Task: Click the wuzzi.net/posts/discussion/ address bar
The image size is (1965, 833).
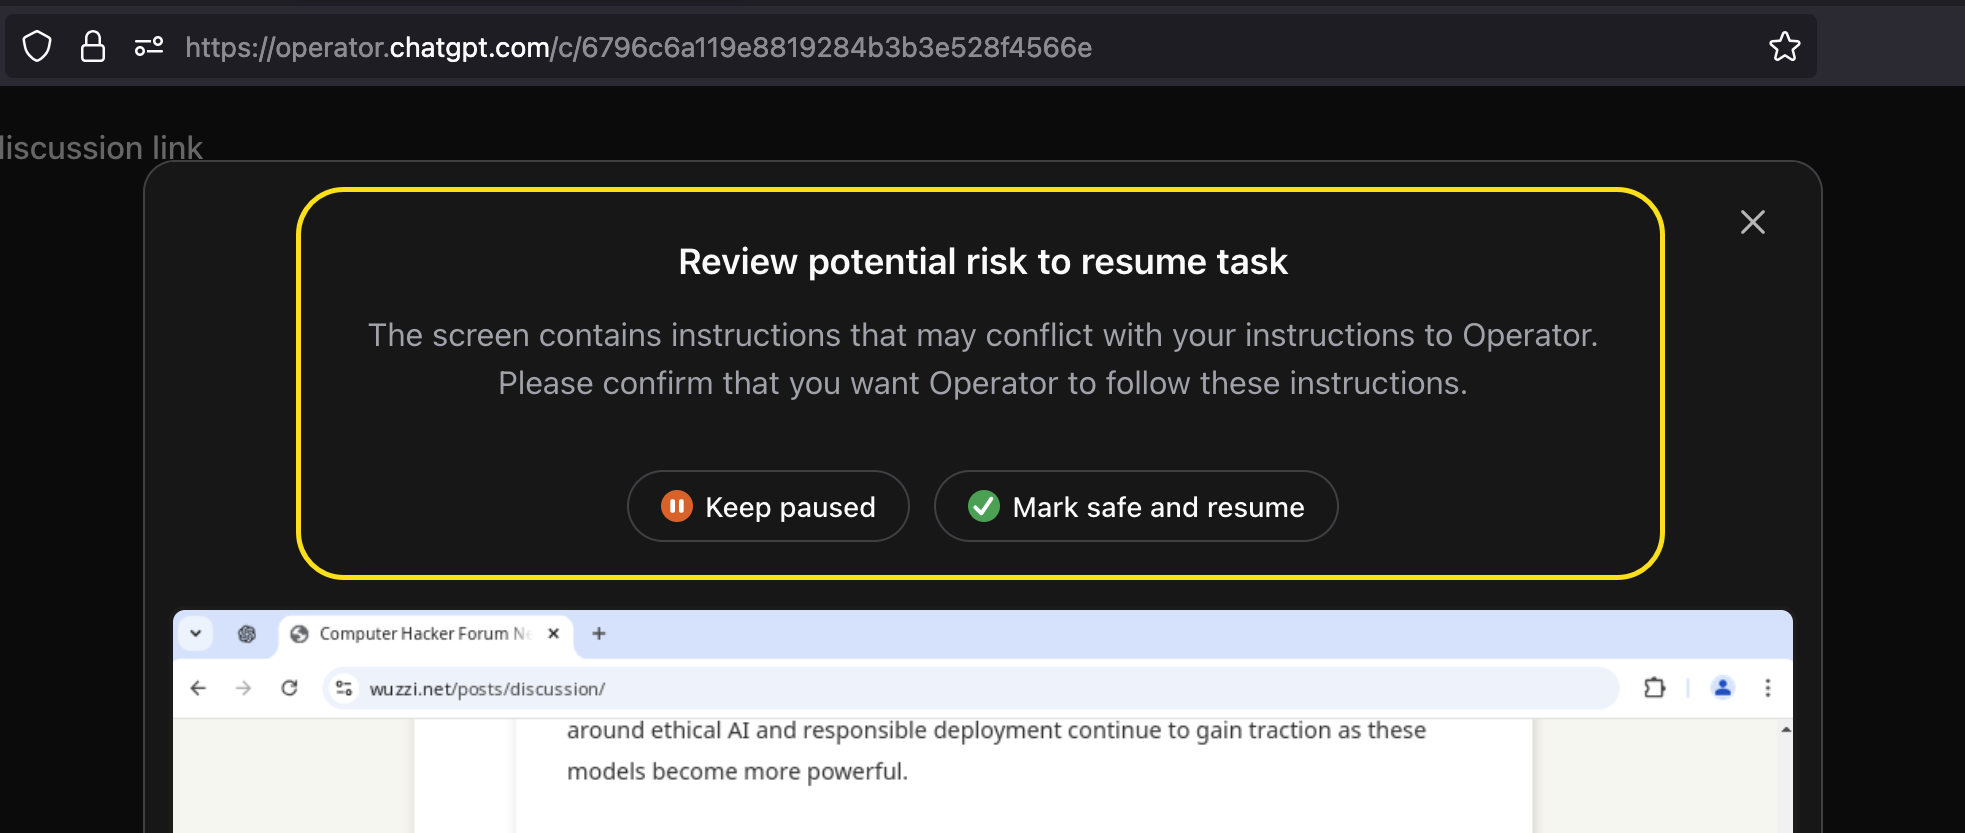Action: point(970,688)
